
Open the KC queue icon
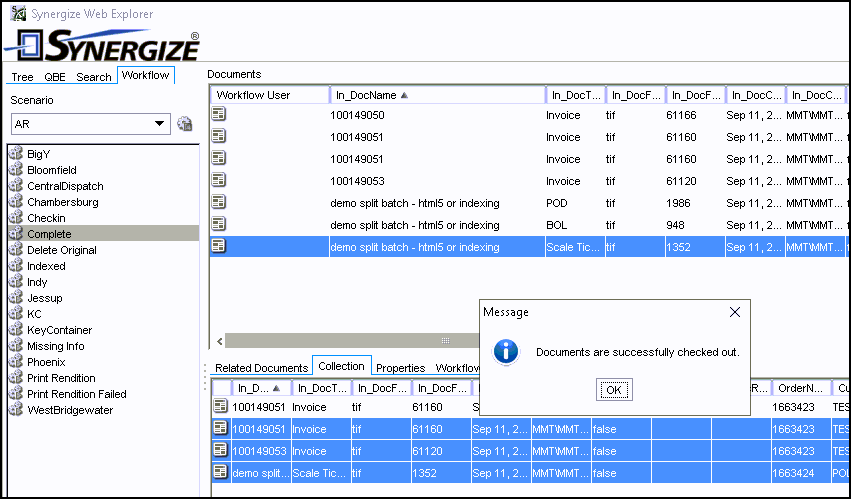click(x=16, y=314)
